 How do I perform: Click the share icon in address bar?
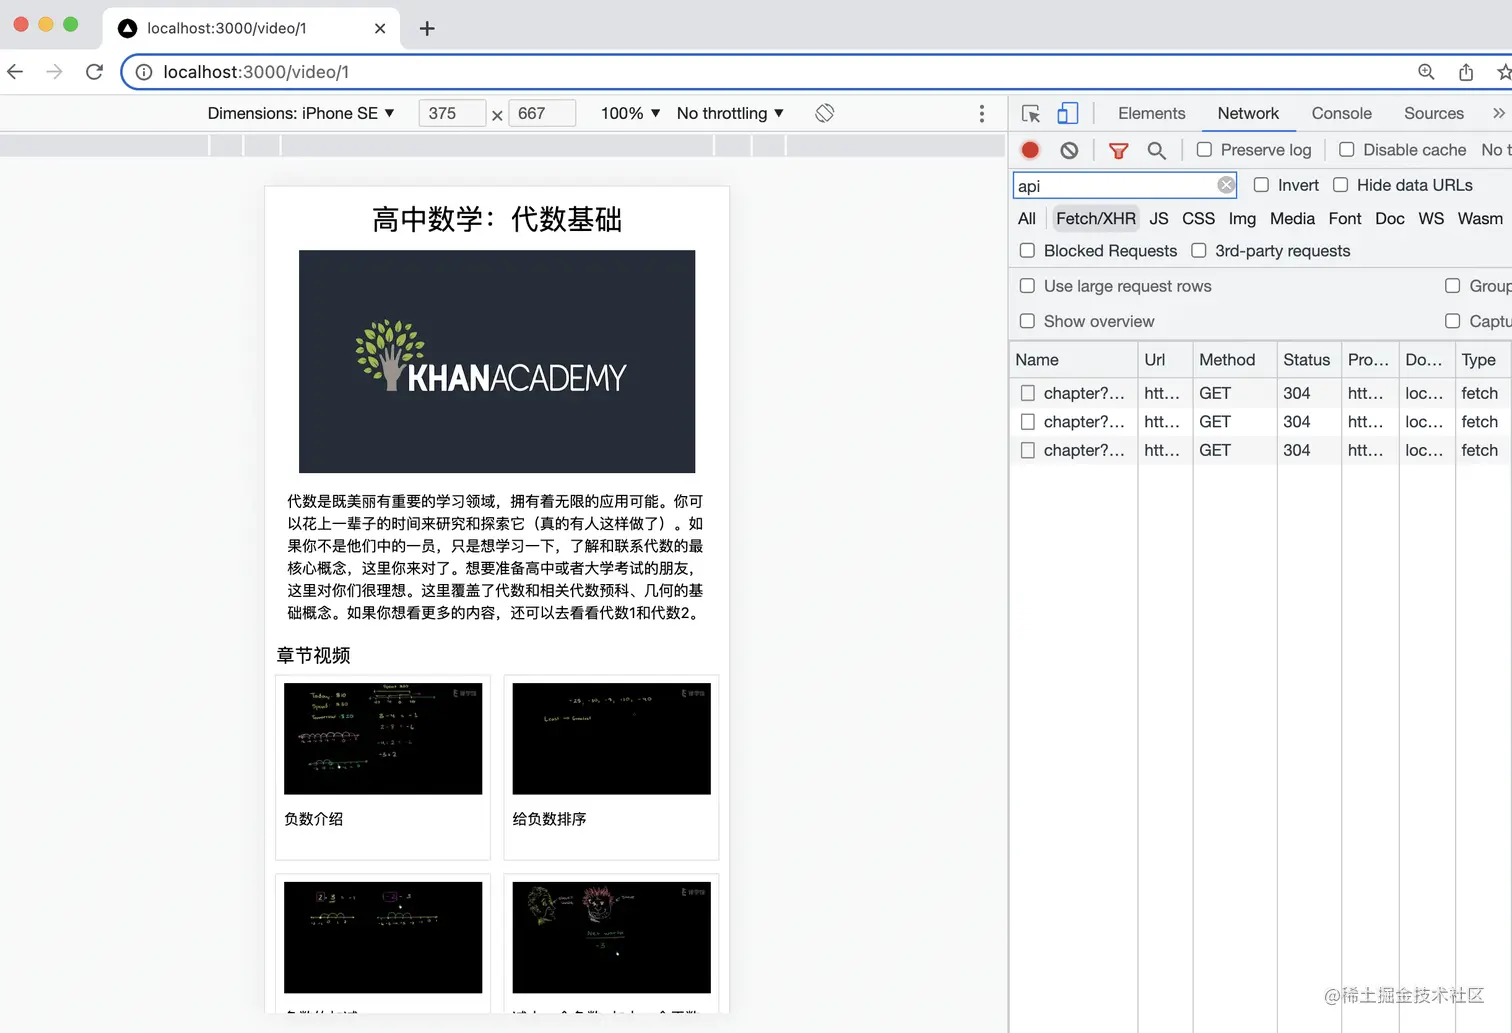(1466, 72)
